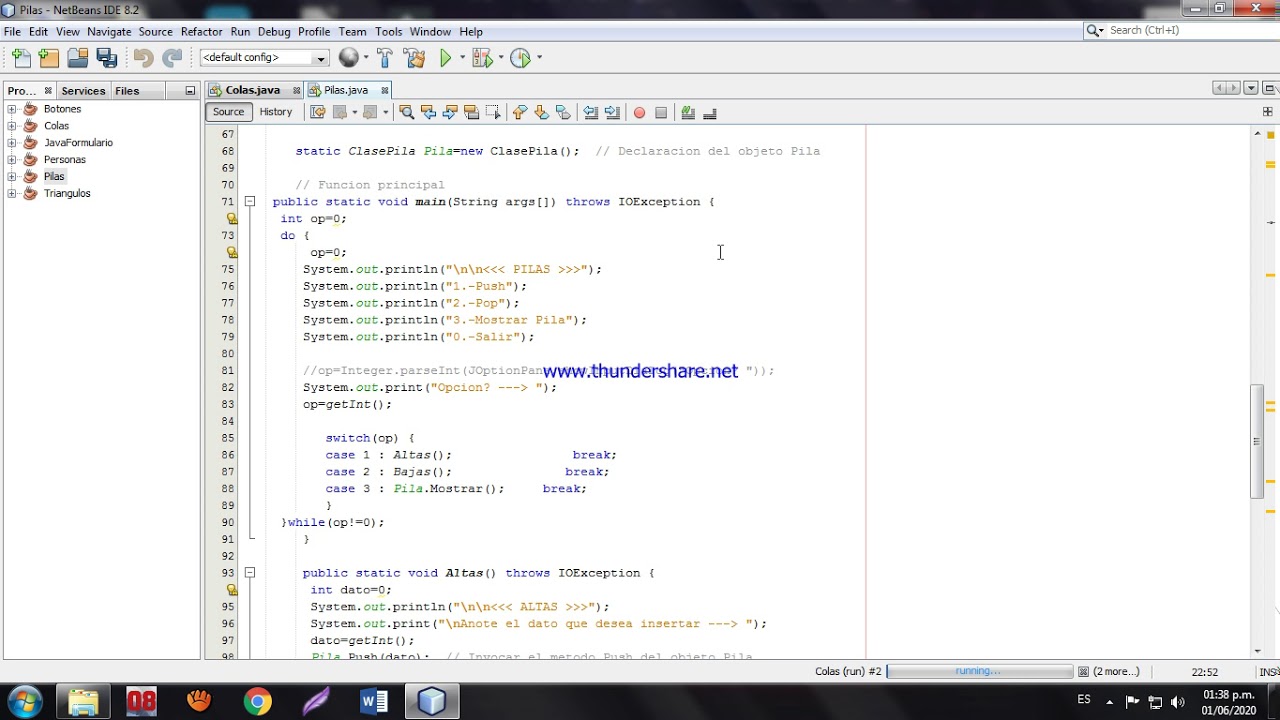Click the Profile Project icon

point(520,58)
